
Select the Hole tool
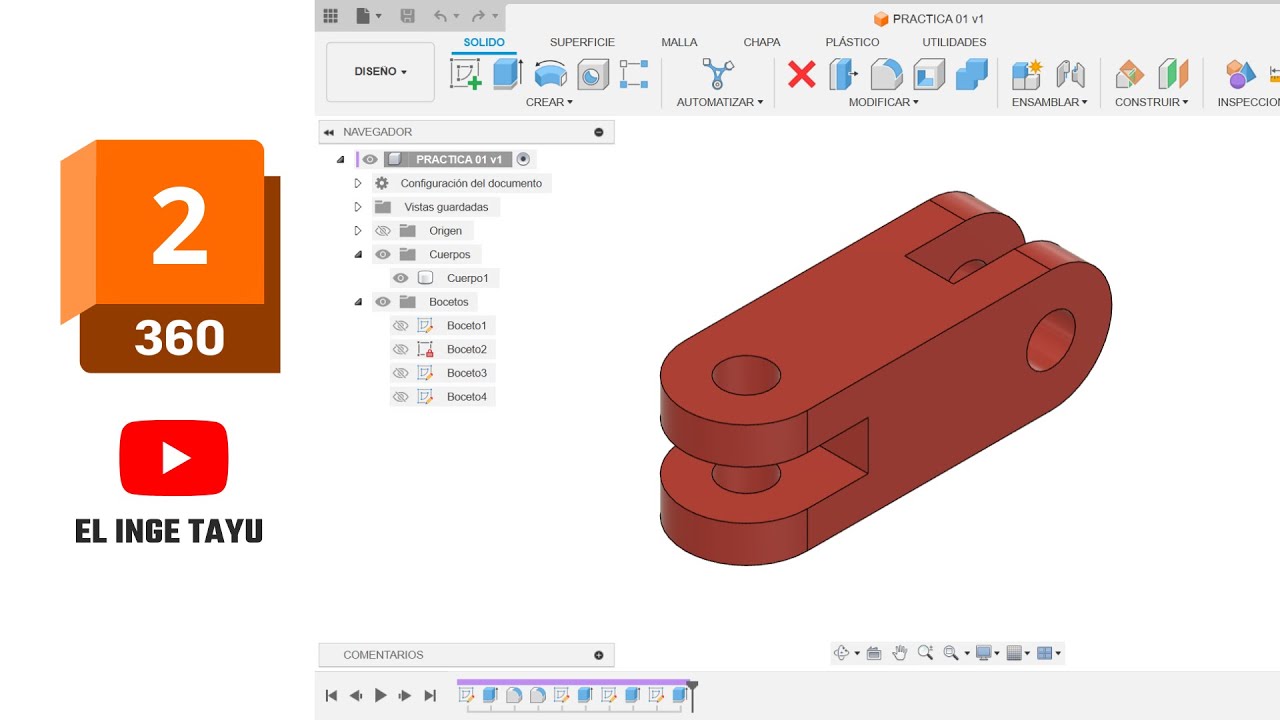[x=593, y=74]
